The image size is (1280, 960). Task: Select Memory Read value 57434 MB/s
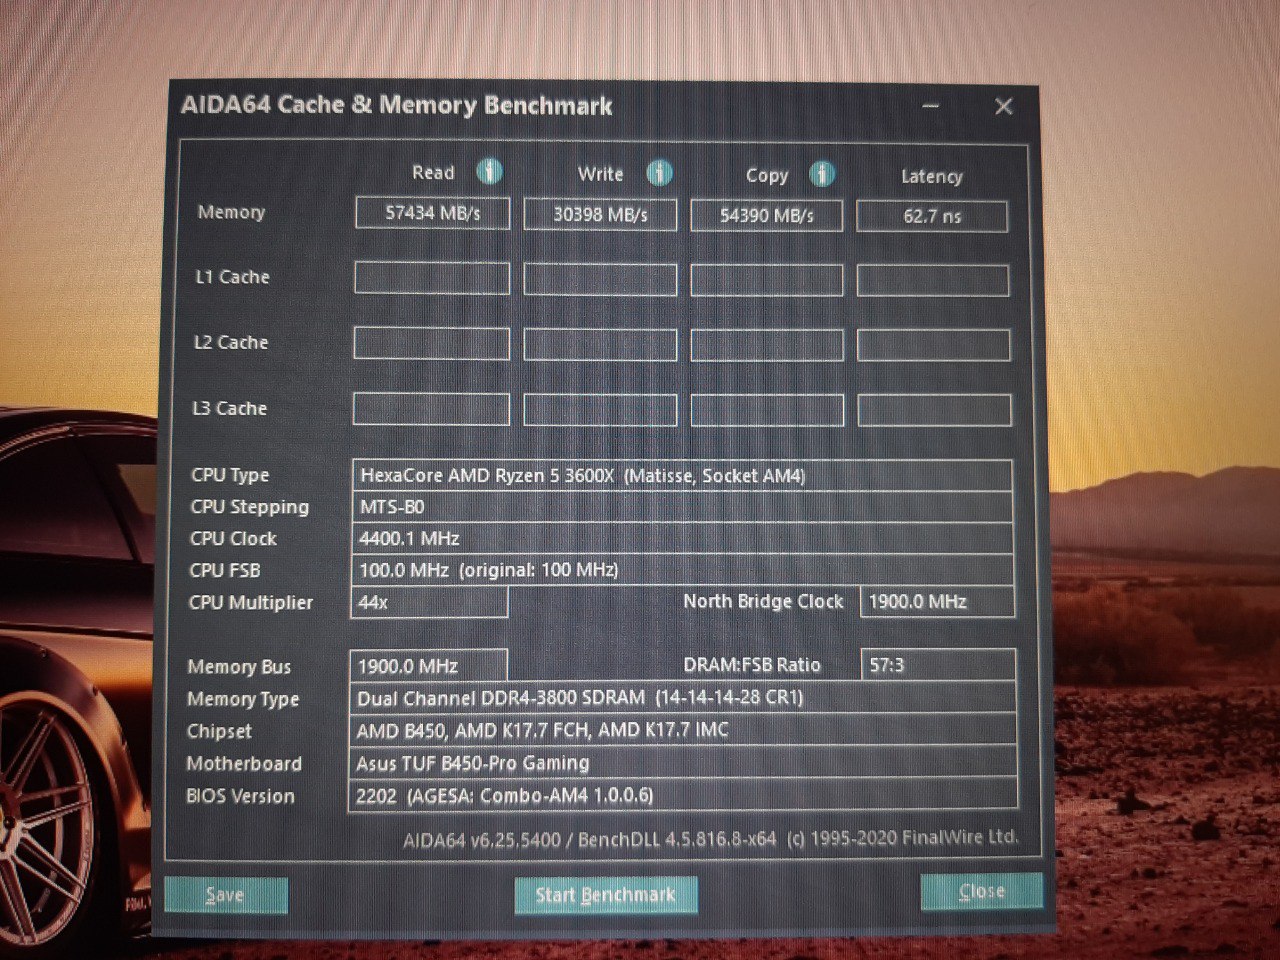click(432, 213)
